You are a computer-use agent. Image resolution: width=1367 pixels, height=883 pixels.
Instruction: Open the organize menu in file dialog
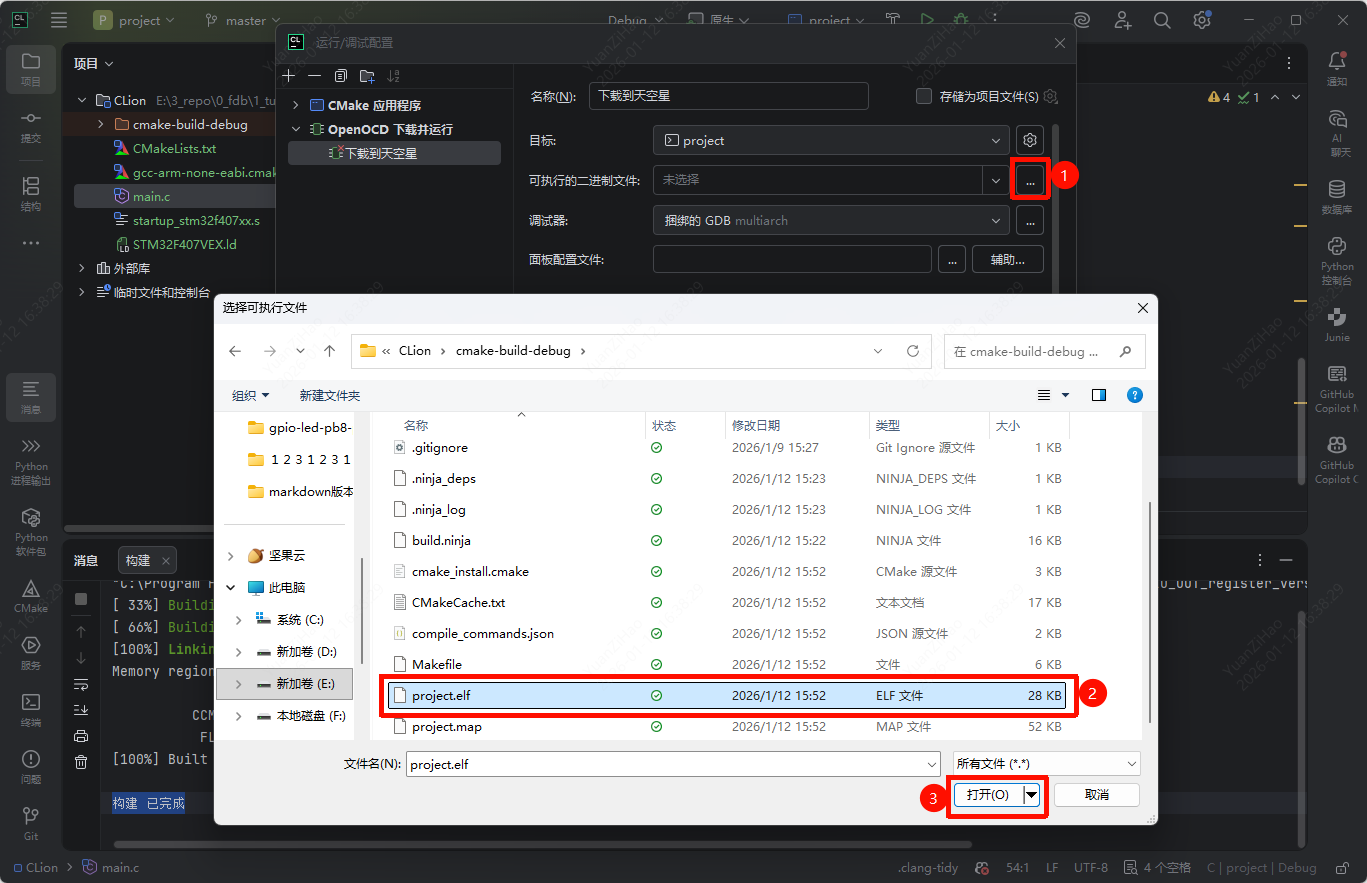click(x=251, y=395)
